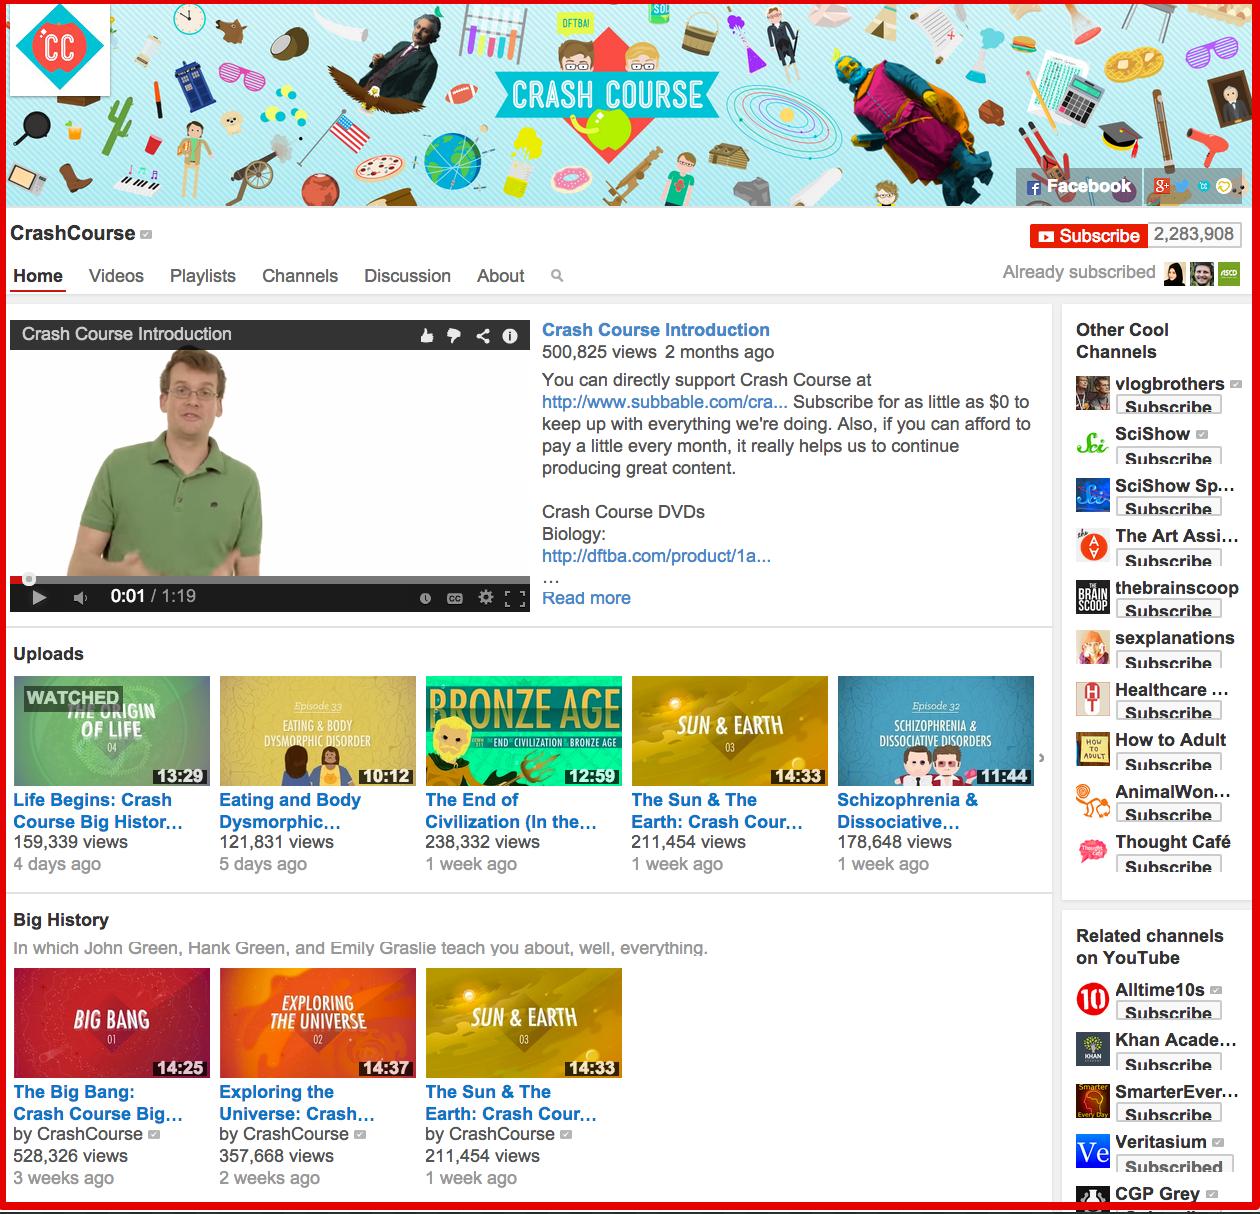Screen dimensions: 1260x1214
Task: Play the Crash Course Introduction video
Action: [39, 597]
